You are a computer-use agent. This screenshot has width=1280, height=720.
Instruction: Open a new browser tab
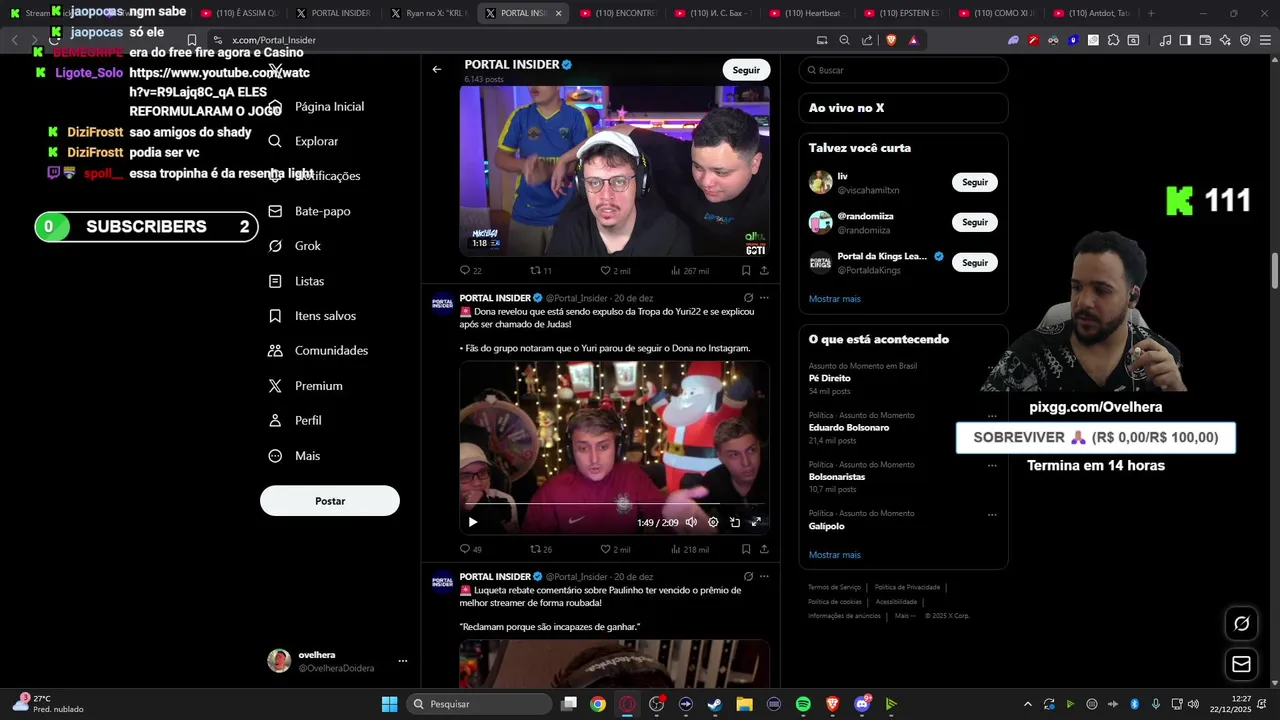[x=1151, y=13]
